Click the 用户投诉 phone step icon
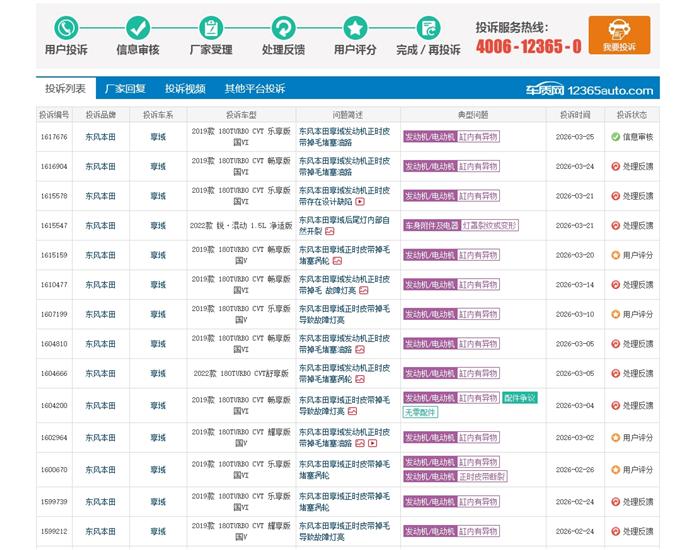This screenshot has width=700, height=550. [66, 28]
